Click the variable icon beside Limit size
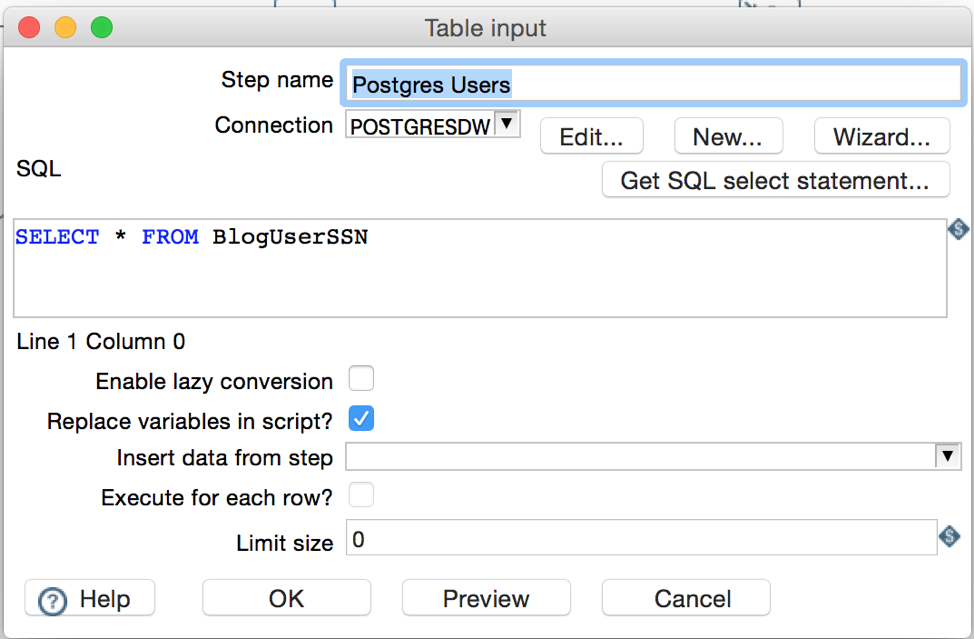Image resolution: width=974 pixels, height=639 pixels. tap(949, 536)
